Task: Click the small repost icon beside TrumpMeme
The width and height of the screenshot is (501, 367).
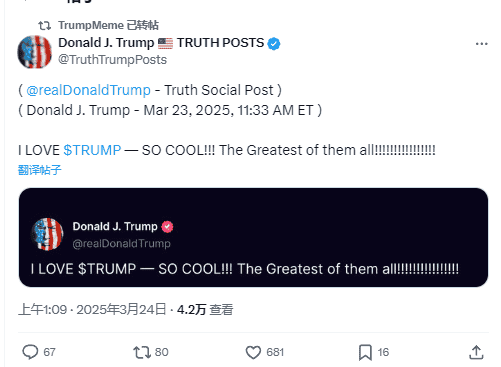Action: 44,25
